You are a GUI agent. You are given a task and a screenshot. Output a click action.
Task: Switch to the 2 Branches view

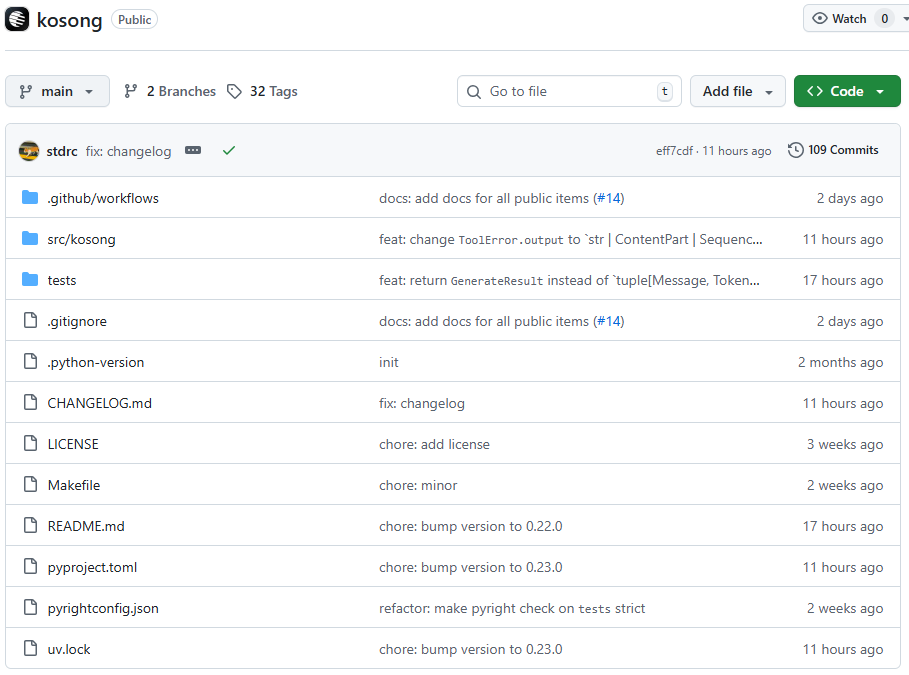pyautogui.click(x=180, y=90)
